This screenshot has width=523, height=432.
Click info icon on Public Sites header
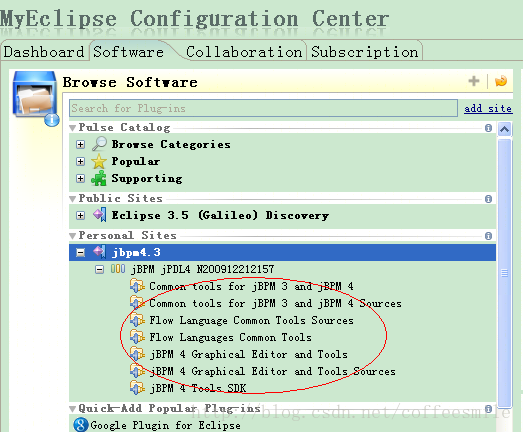(488, 199)
